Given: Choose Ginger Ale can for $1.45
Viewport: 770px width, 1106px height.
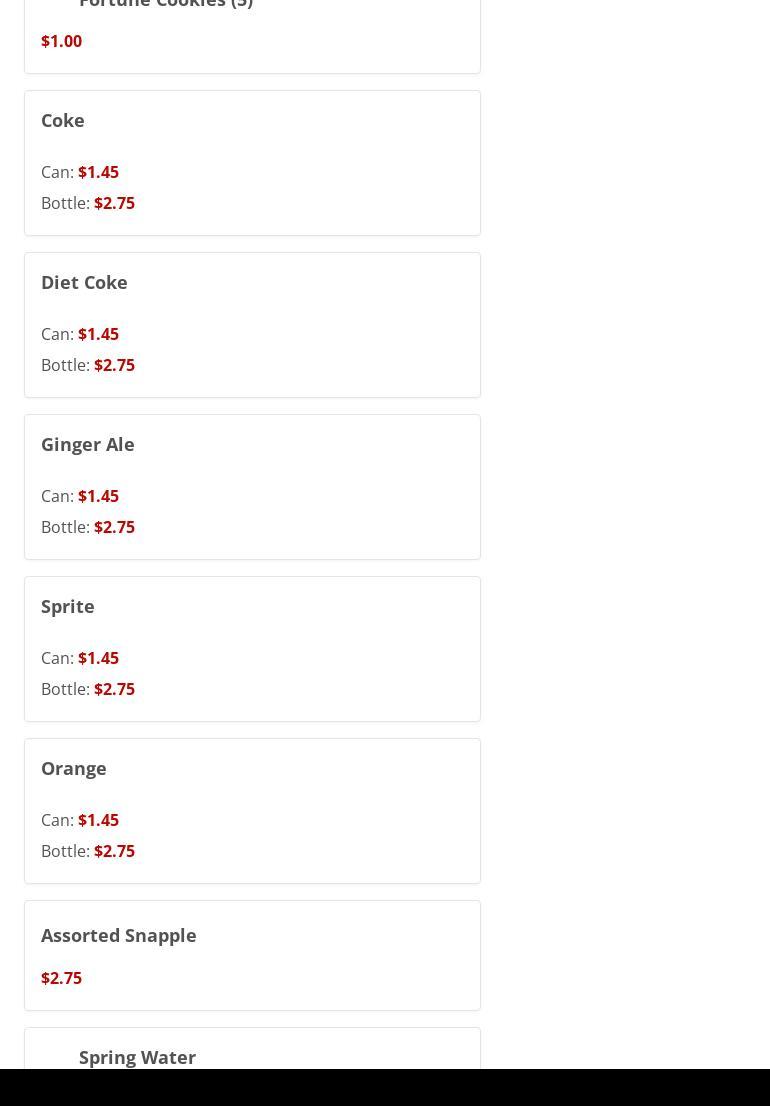Looking at the screenshot, I should [x=98, y=496].
